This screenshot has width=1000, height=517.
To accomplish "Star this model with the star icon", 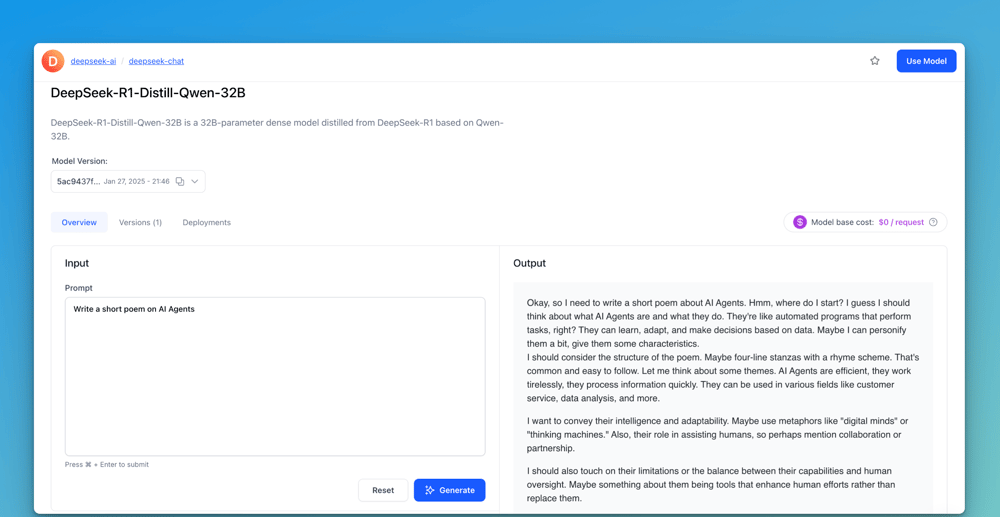I will pyautogui.click(x=875, y=61).
